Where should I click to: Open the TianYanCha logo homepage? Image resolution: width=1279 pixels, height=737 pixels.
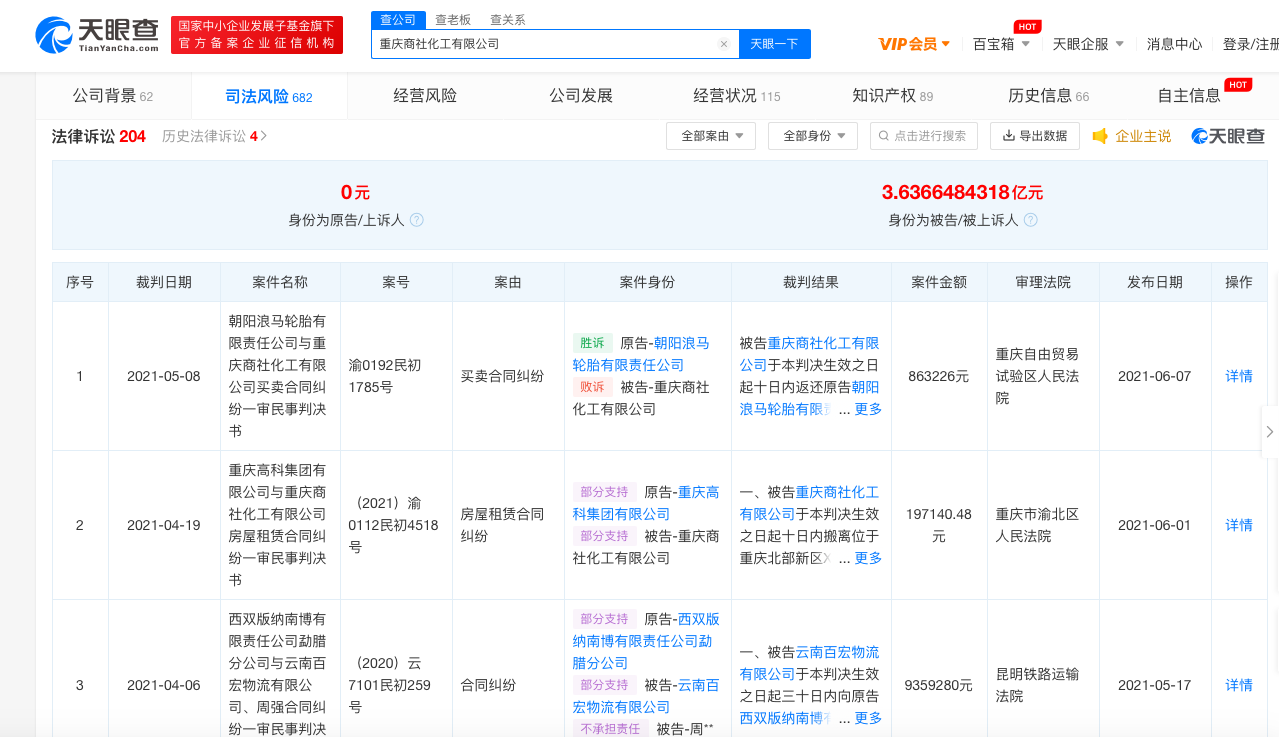97,35
